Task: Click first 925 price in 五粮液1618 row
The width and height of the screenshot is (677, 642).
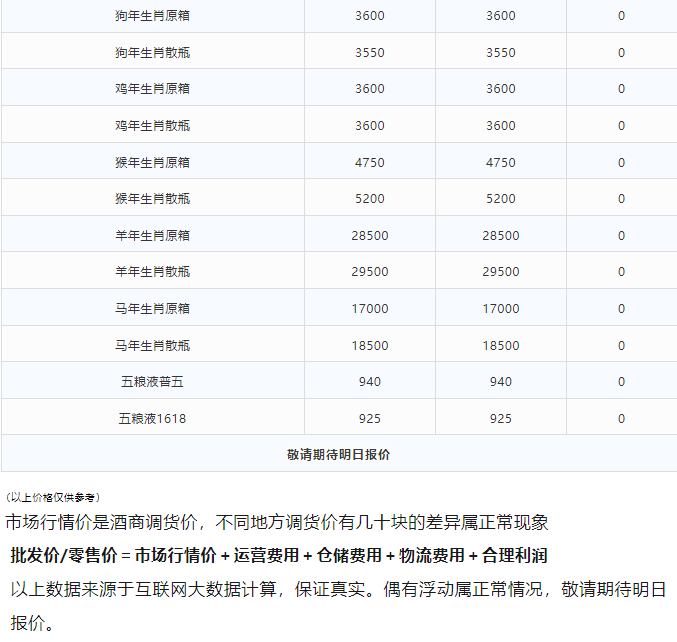Action: [370, 419]
